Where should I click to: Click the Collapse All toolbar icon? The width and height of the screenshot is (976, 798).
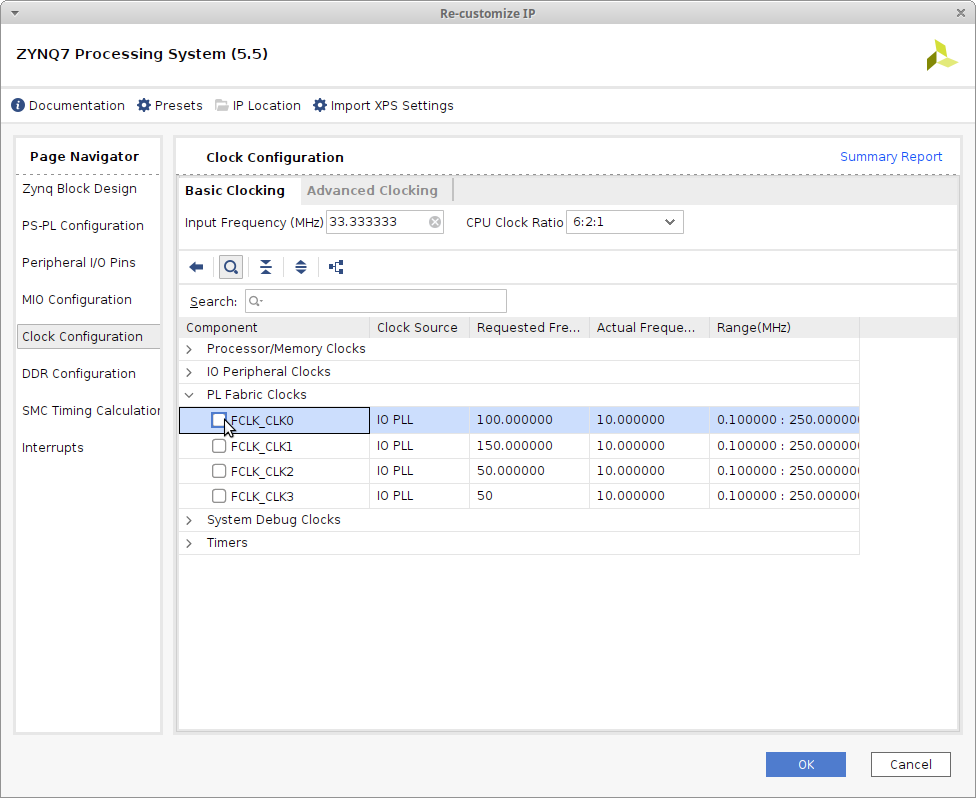click(x=266, y=267)
